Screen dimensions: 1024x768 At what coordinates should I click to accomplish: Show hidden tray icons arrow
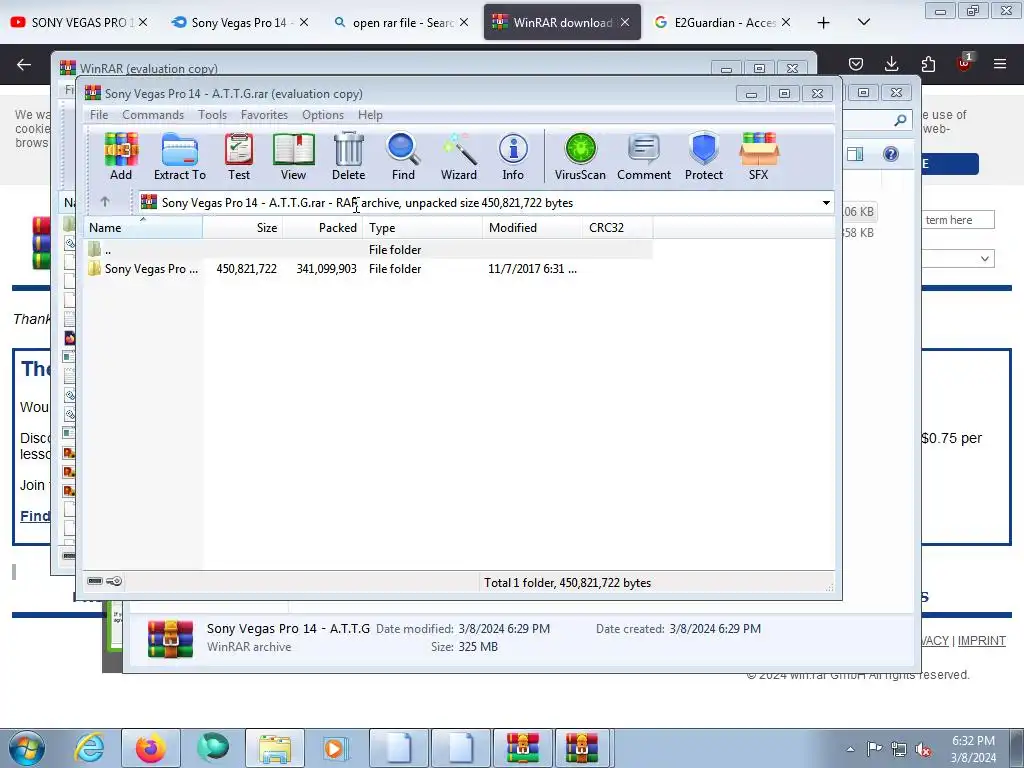(x=850, y=749)
